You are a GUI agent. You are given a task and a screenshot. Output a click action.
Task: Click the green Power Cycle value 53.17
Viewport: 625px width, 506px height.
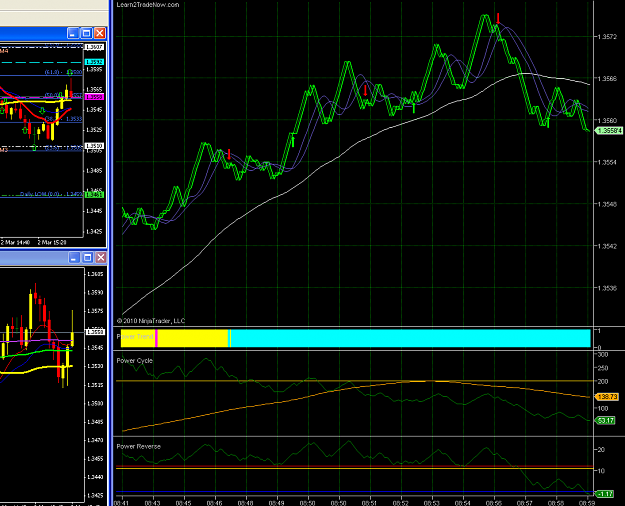pos(605,420)
